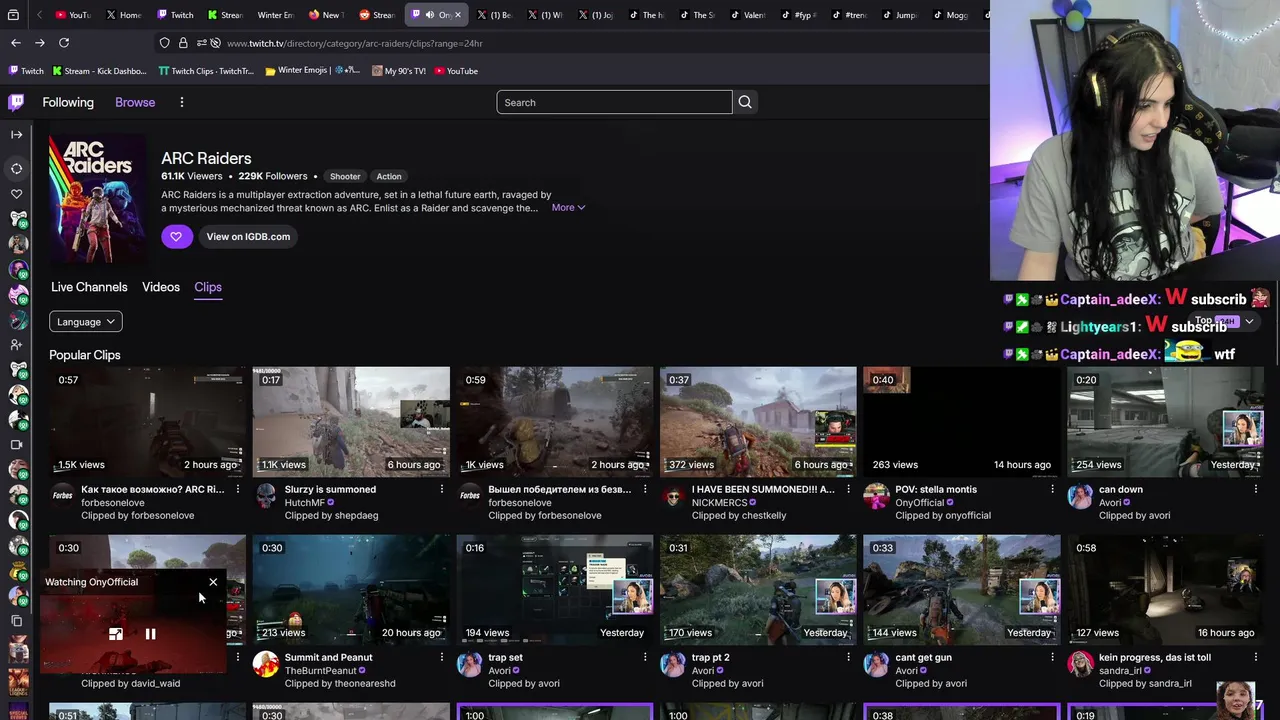Open the Language filter dropdown

[x=86, y=322]
